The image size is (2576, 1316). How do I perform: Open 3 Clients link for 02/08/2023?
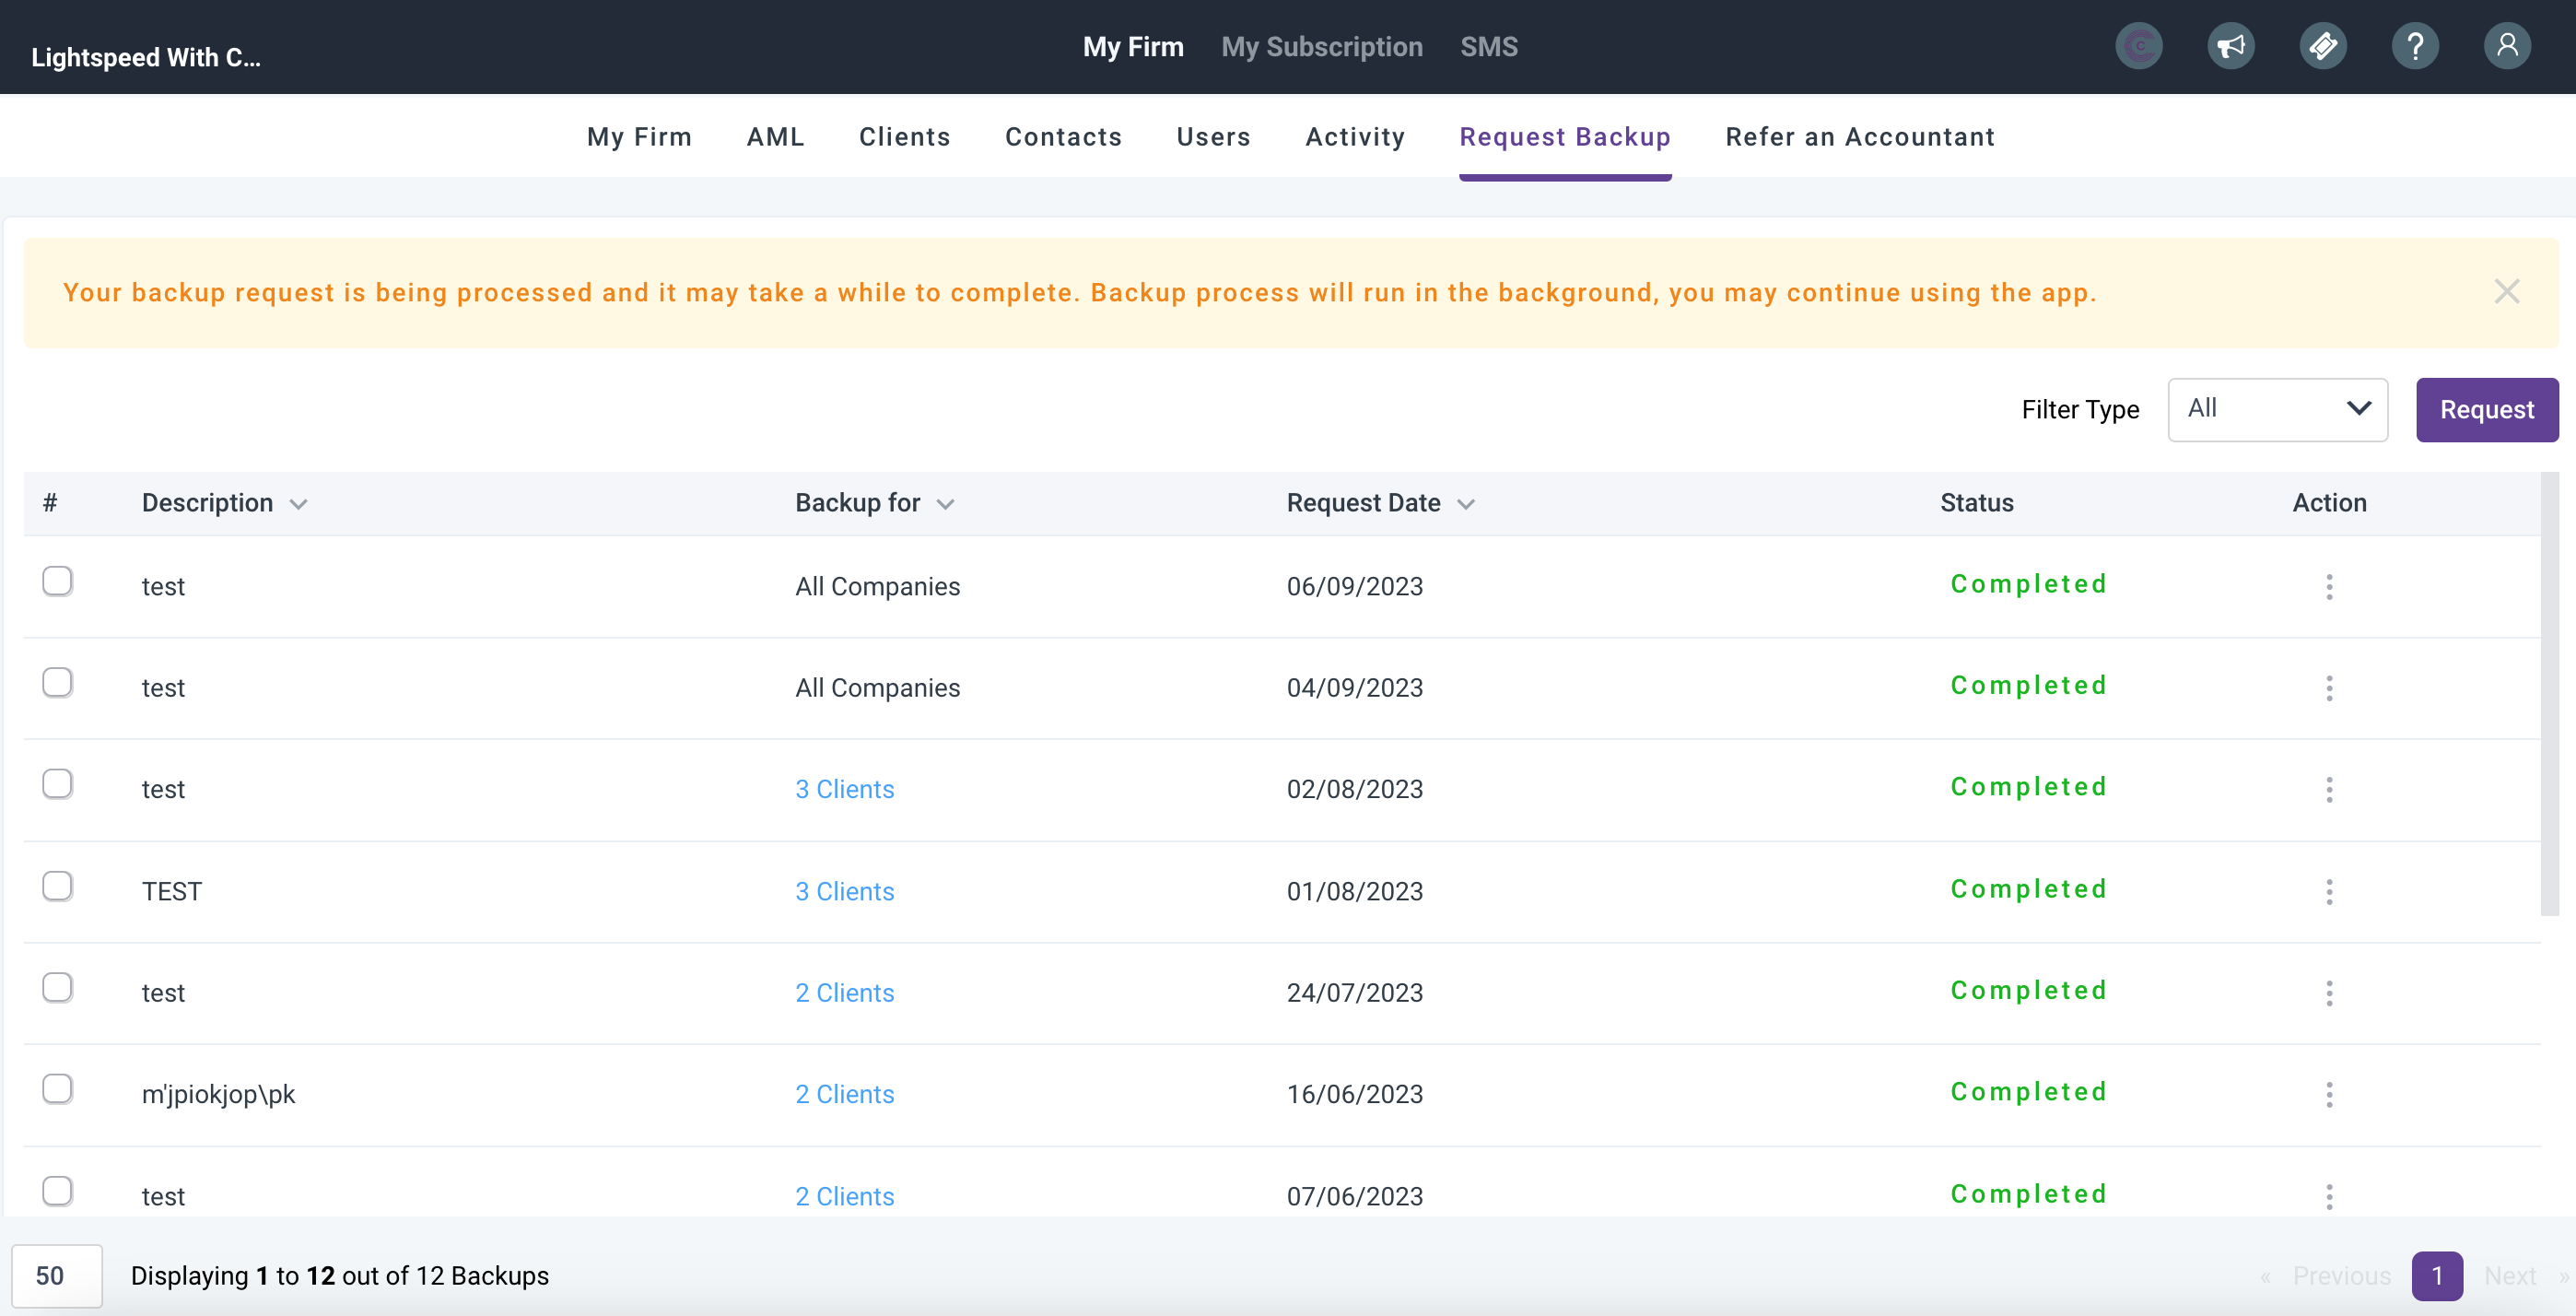[844, 789]
